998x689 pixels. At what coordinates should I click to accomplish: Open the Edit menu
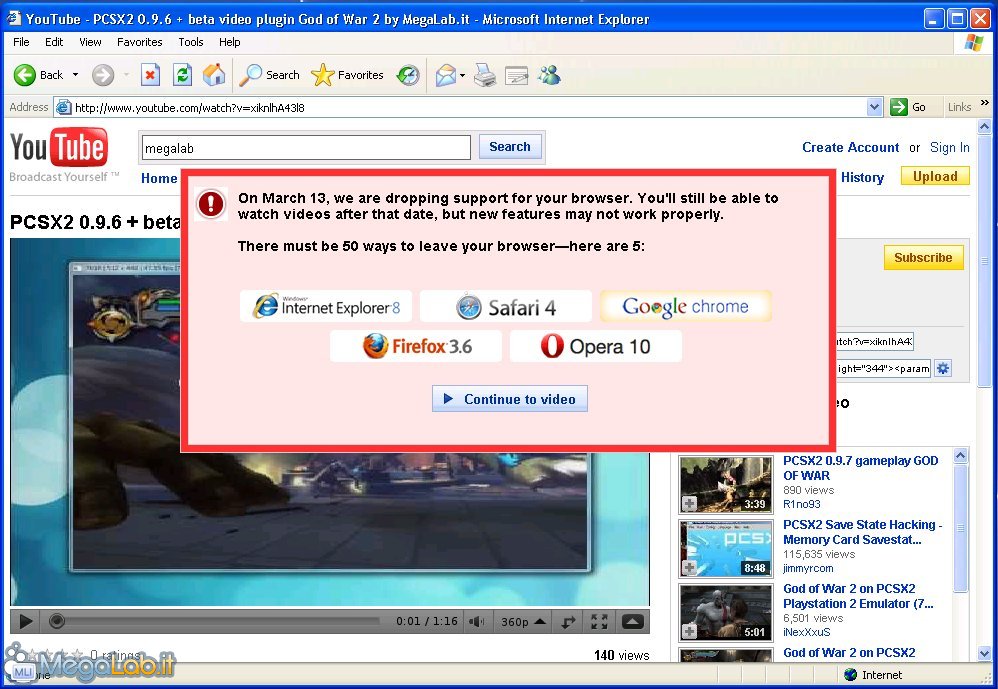coord(54,42)
